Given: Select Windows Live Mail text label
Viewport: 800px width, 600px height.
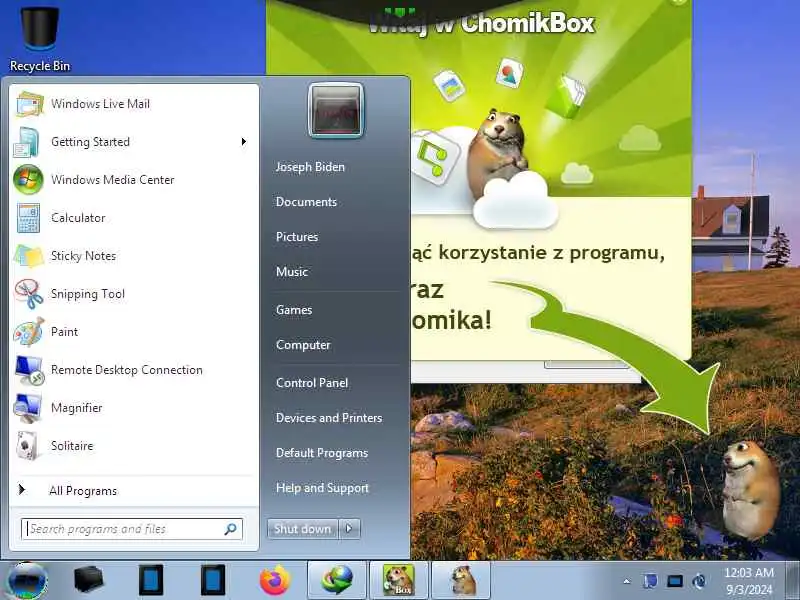Looking at the screenshot, I should click(101, 104).
